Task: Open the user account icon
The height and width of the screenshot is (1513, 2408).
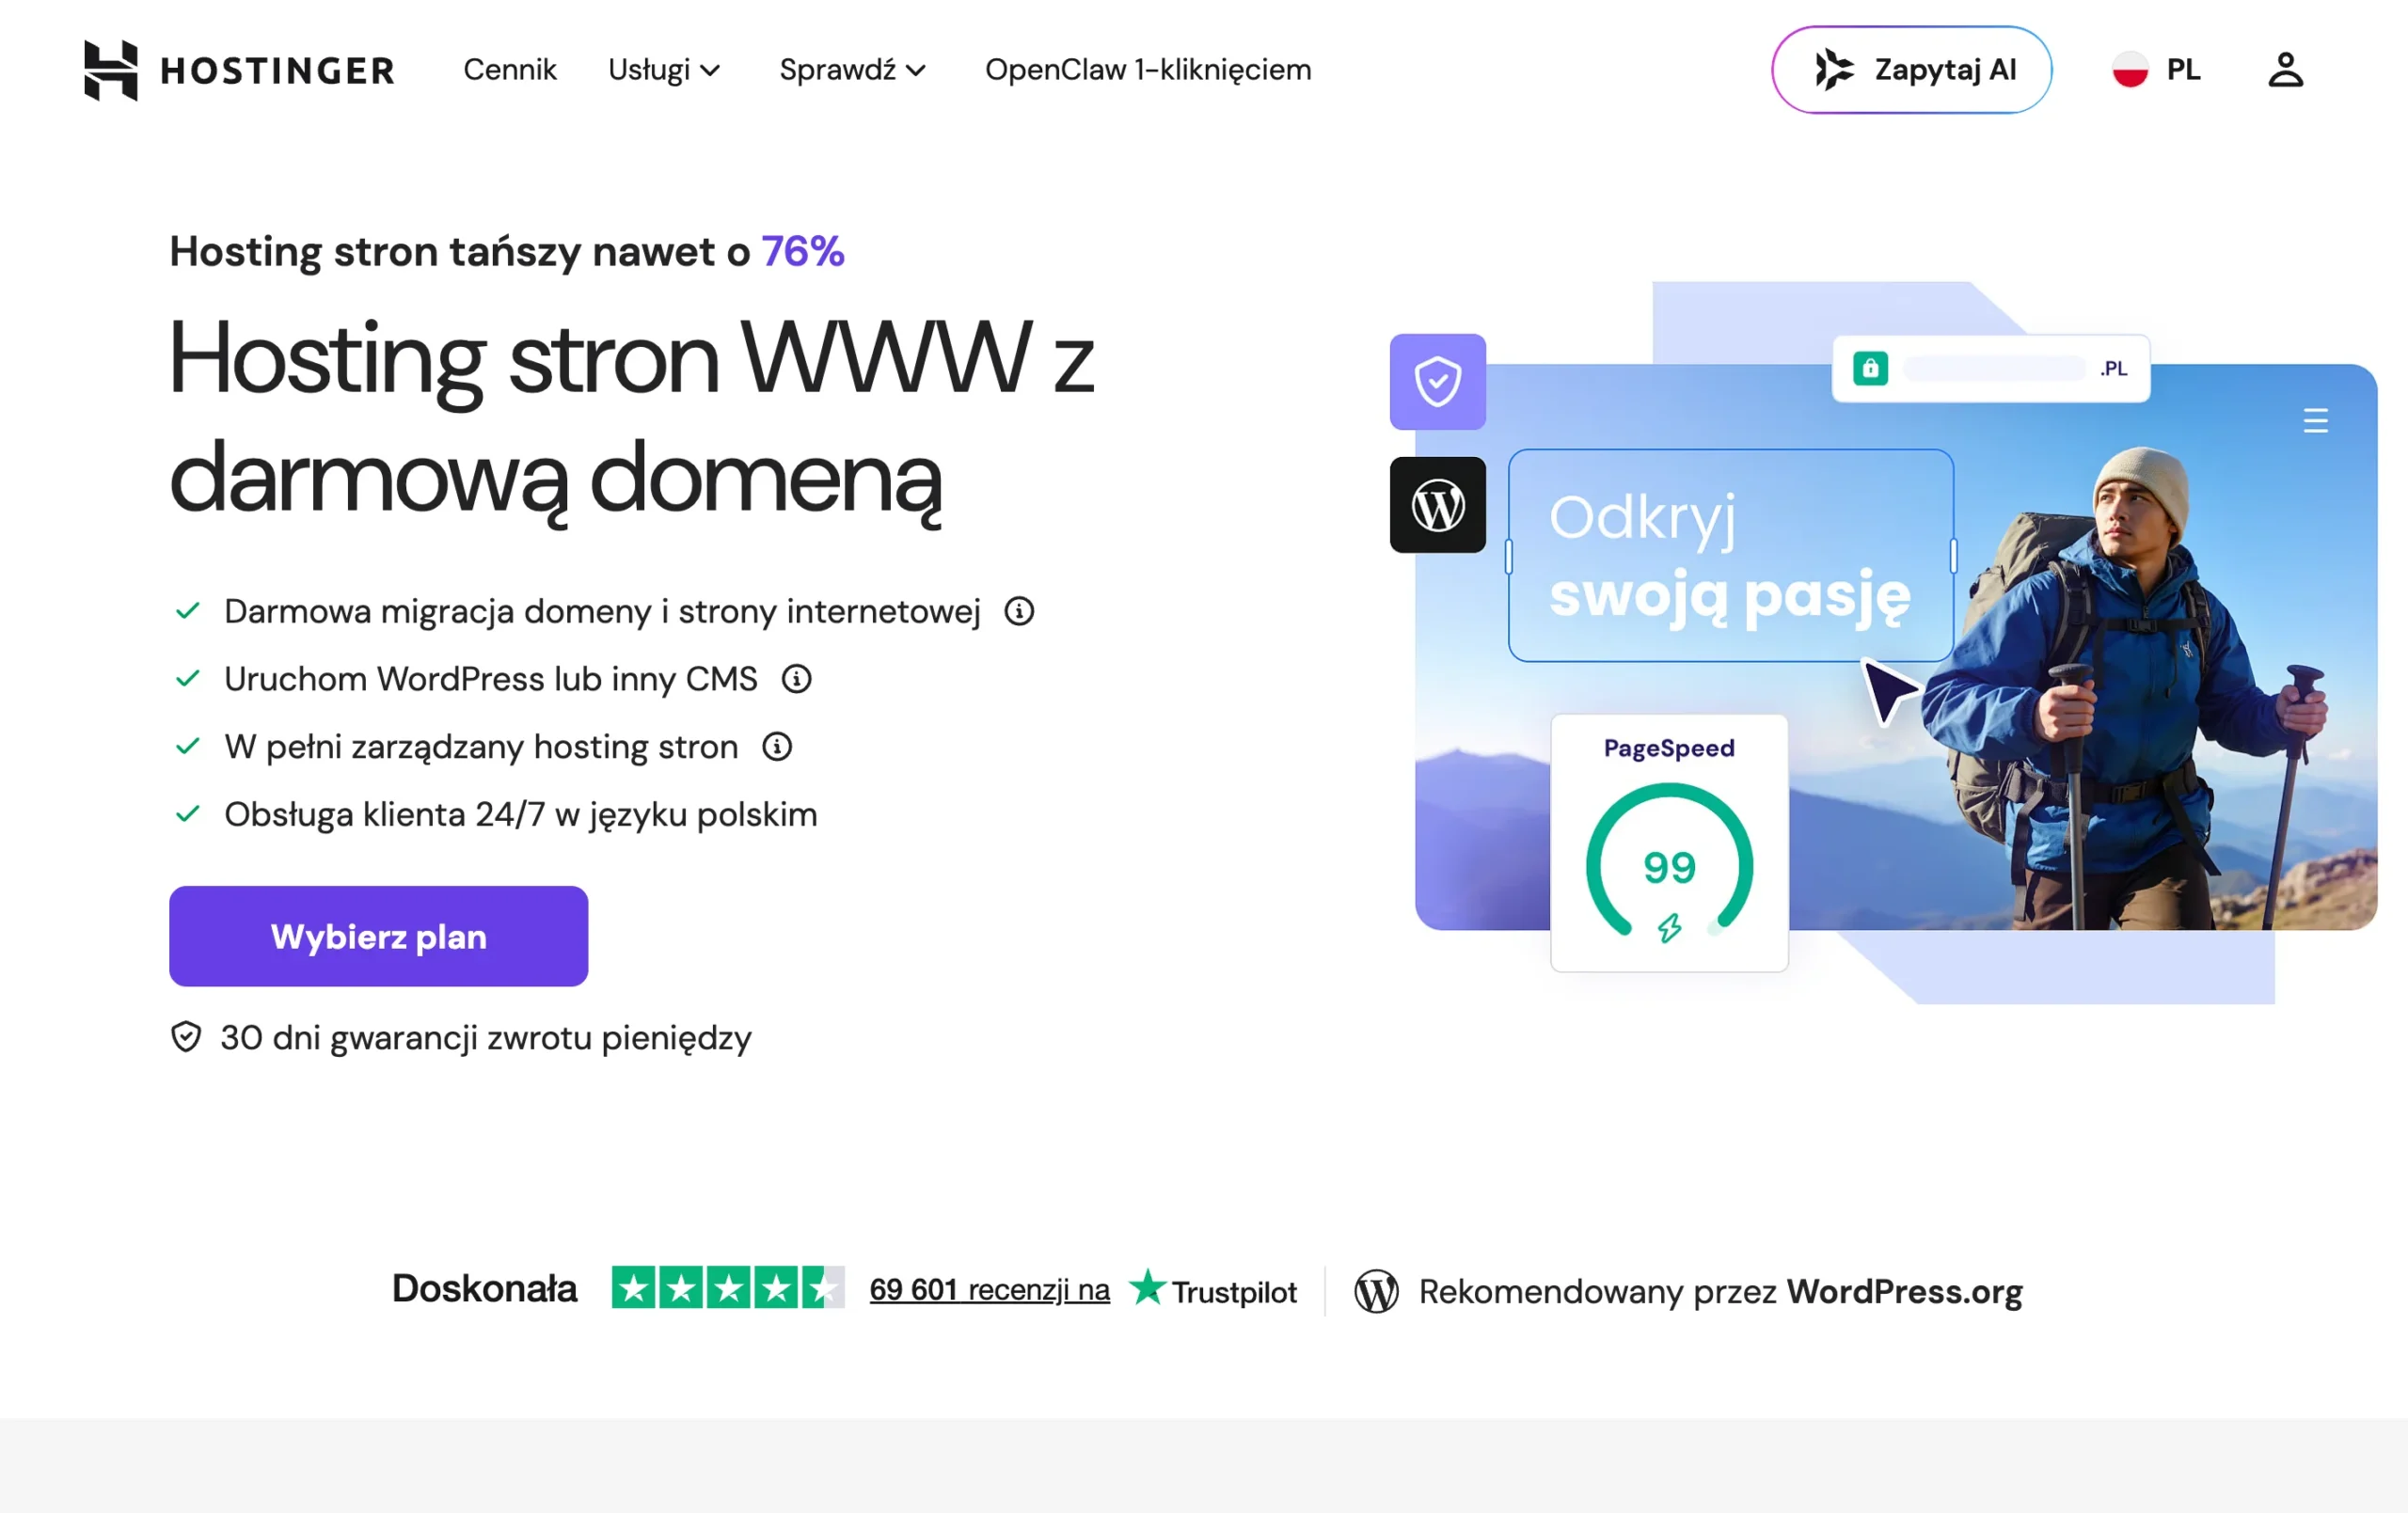Action: click(2285, 70)
